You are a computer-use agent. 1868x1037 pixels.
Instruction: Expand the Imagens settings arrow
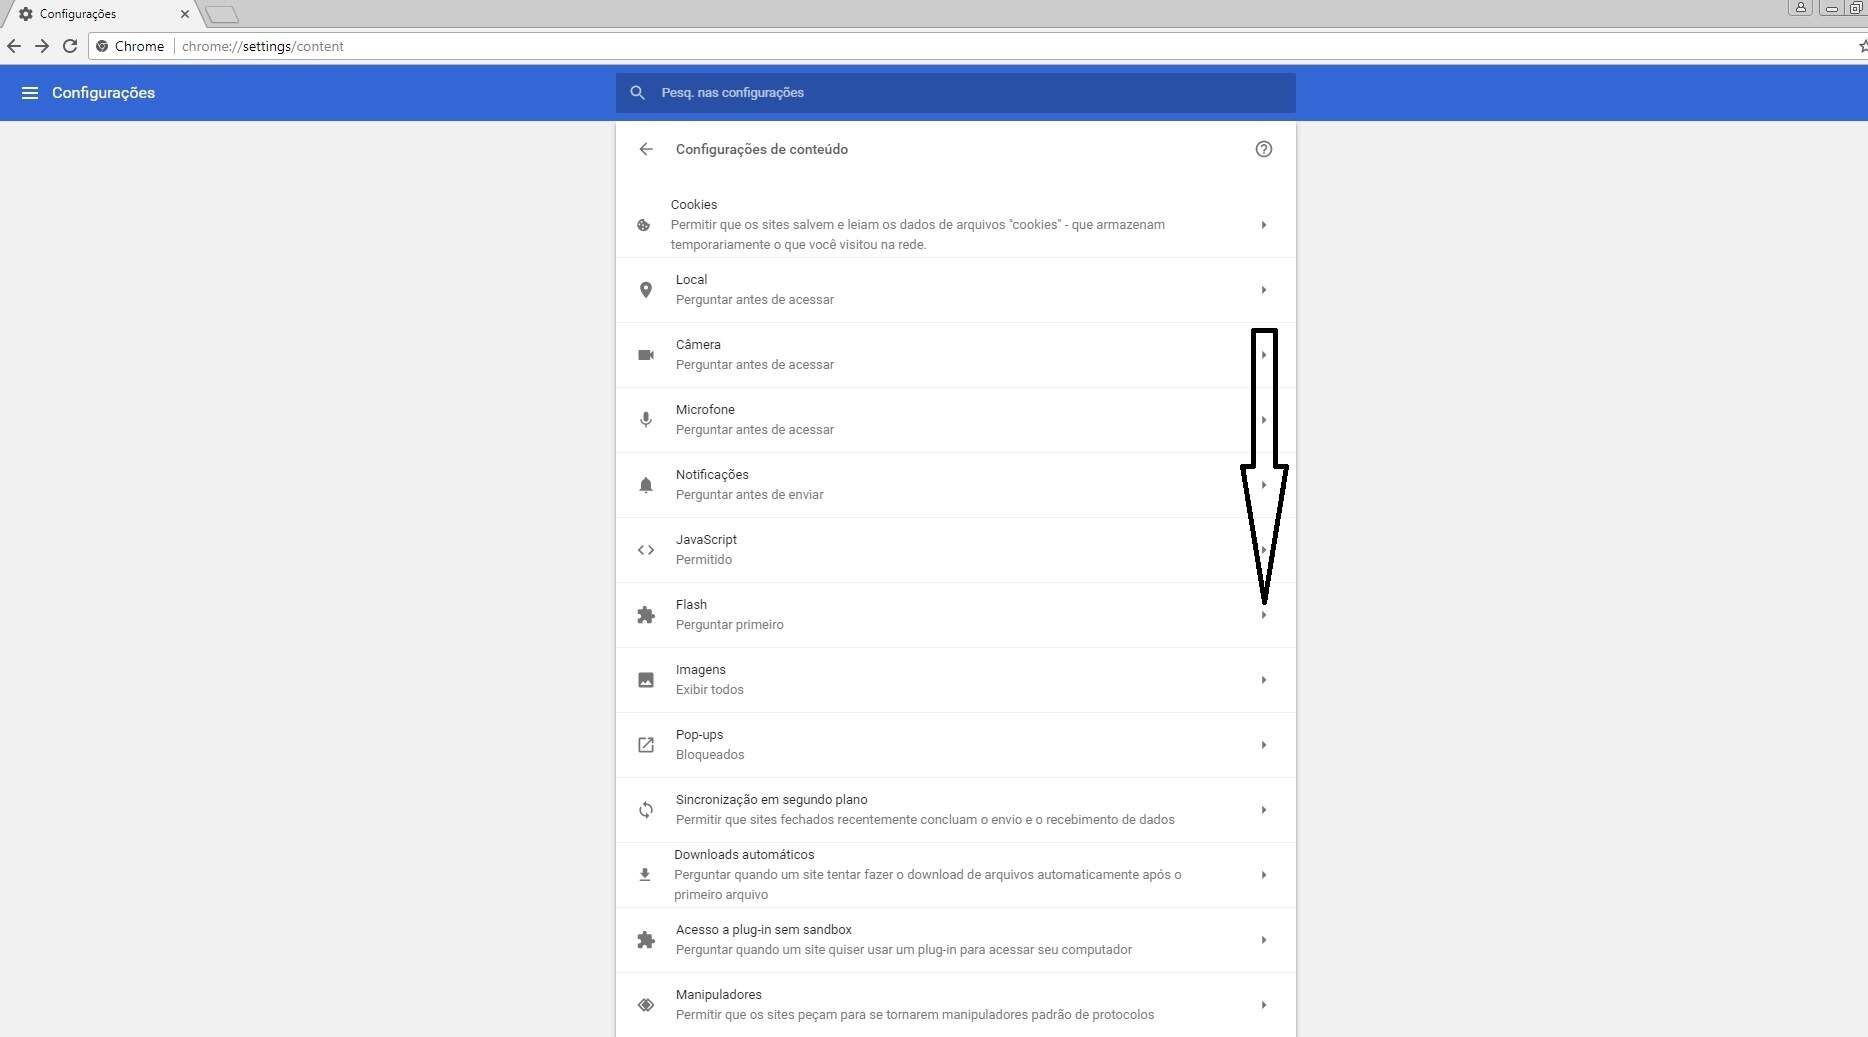pyautogui.click(x=1263, y=680)
